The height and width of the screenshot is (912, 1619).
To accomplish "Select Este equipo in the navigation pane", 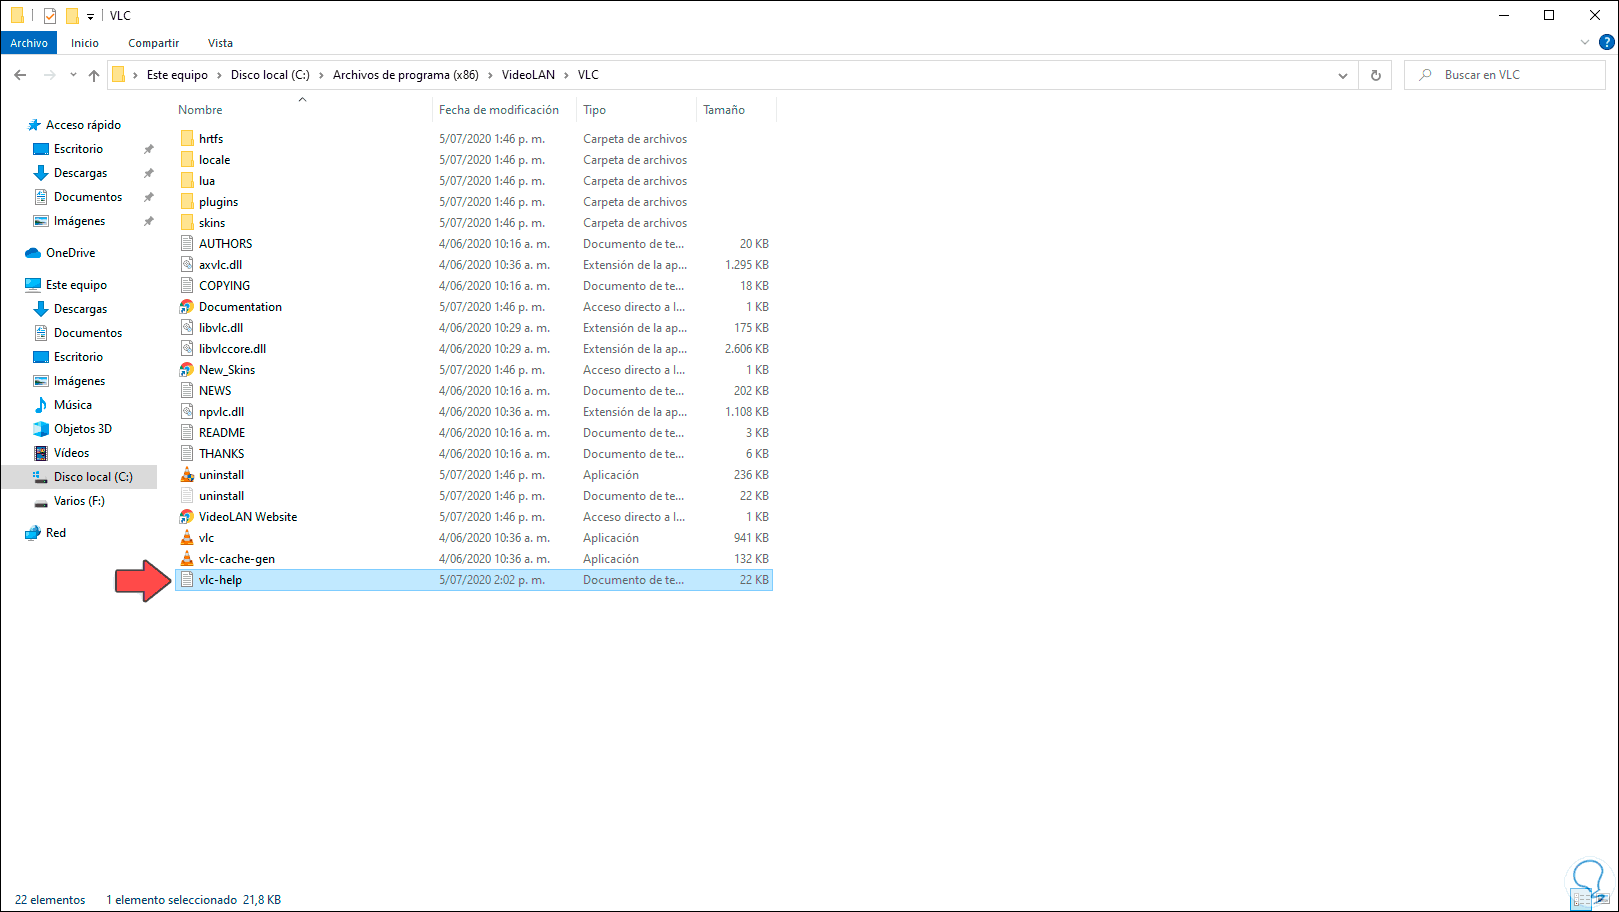I will [x=76, y=285].
